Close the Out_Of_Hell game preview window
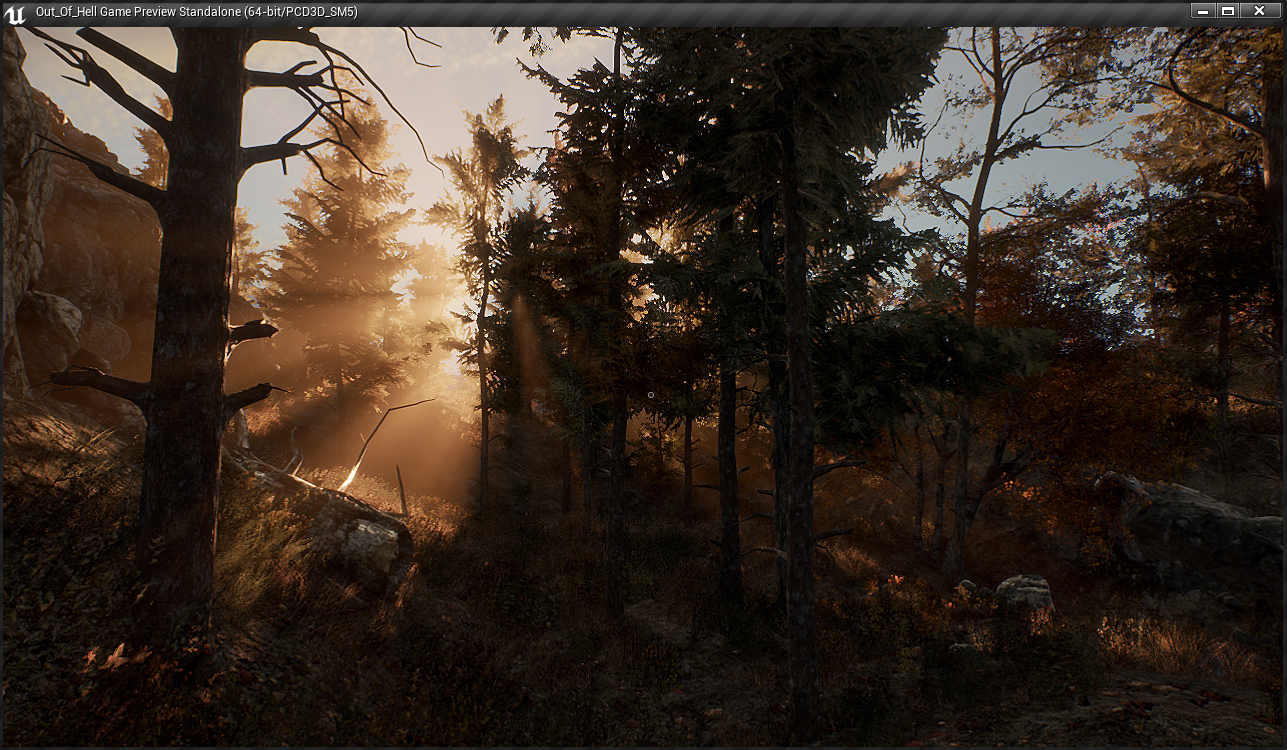The image size is (1287, 750). click(x=1261, y=11)
